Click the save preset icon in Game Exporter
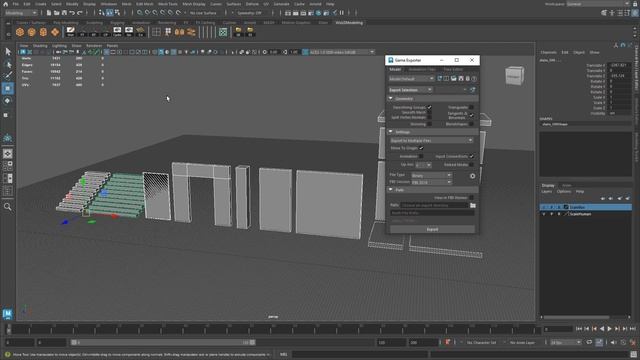The height and width of the screenshot is (360, 640). tap(461, 79)
